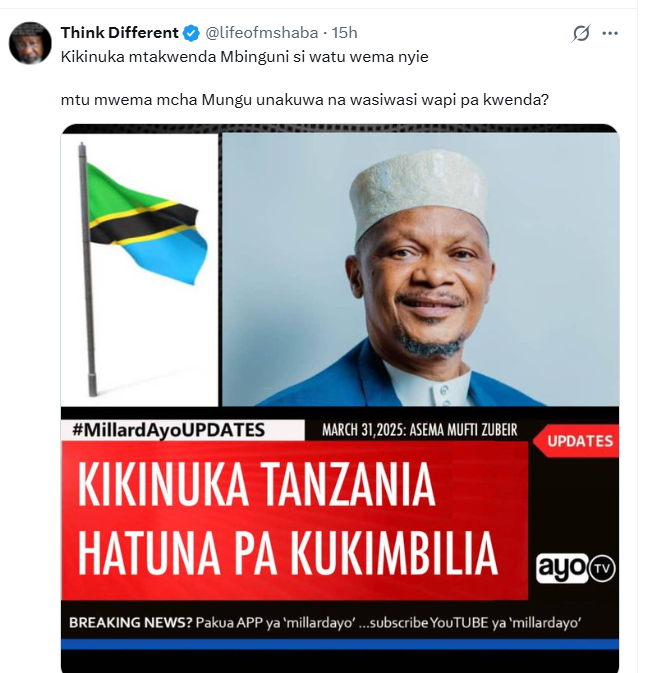The image size is (650, 673).
Task: Open the 15h timestamp permalink
Action: point(344,33)
